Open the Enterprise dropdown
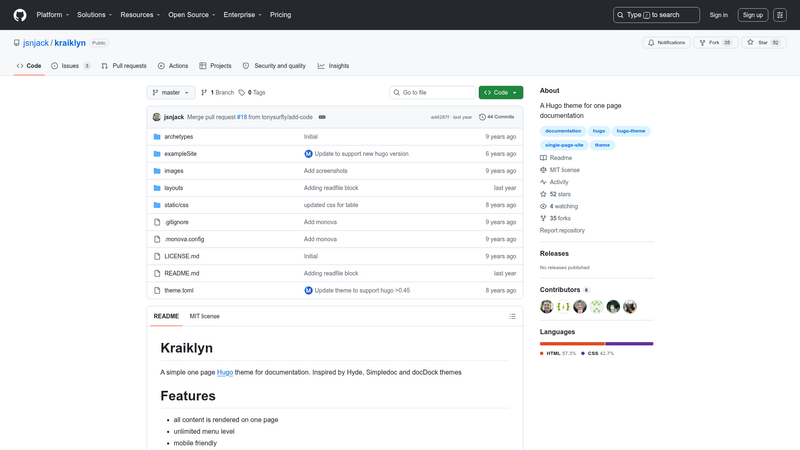800x450 pixels. tap(242, 15)
